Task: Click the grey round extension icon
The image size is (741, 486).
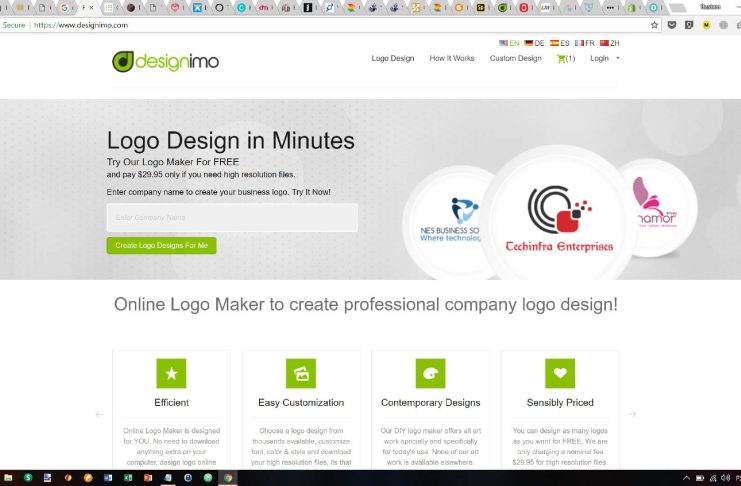Action: pyautogui.click(x=723, y=25)
